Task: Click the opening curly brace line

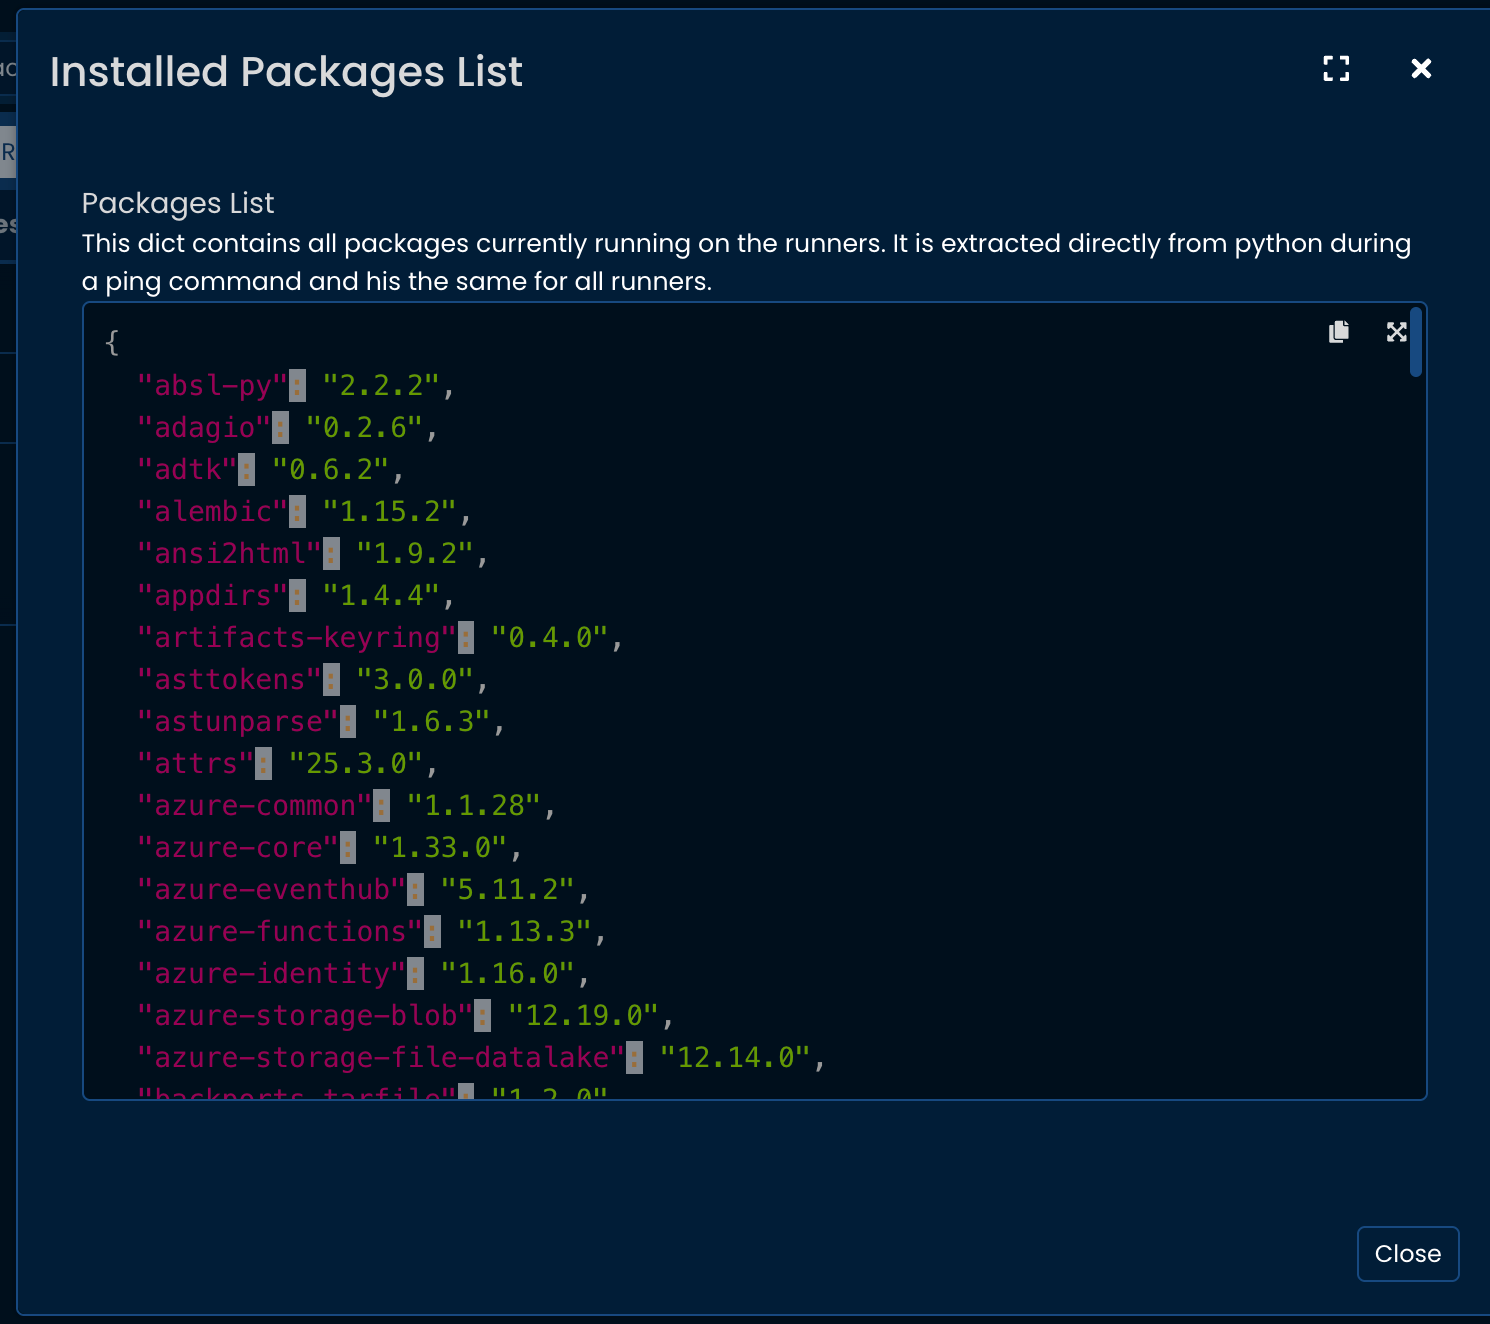Action: tap(112, 343)
